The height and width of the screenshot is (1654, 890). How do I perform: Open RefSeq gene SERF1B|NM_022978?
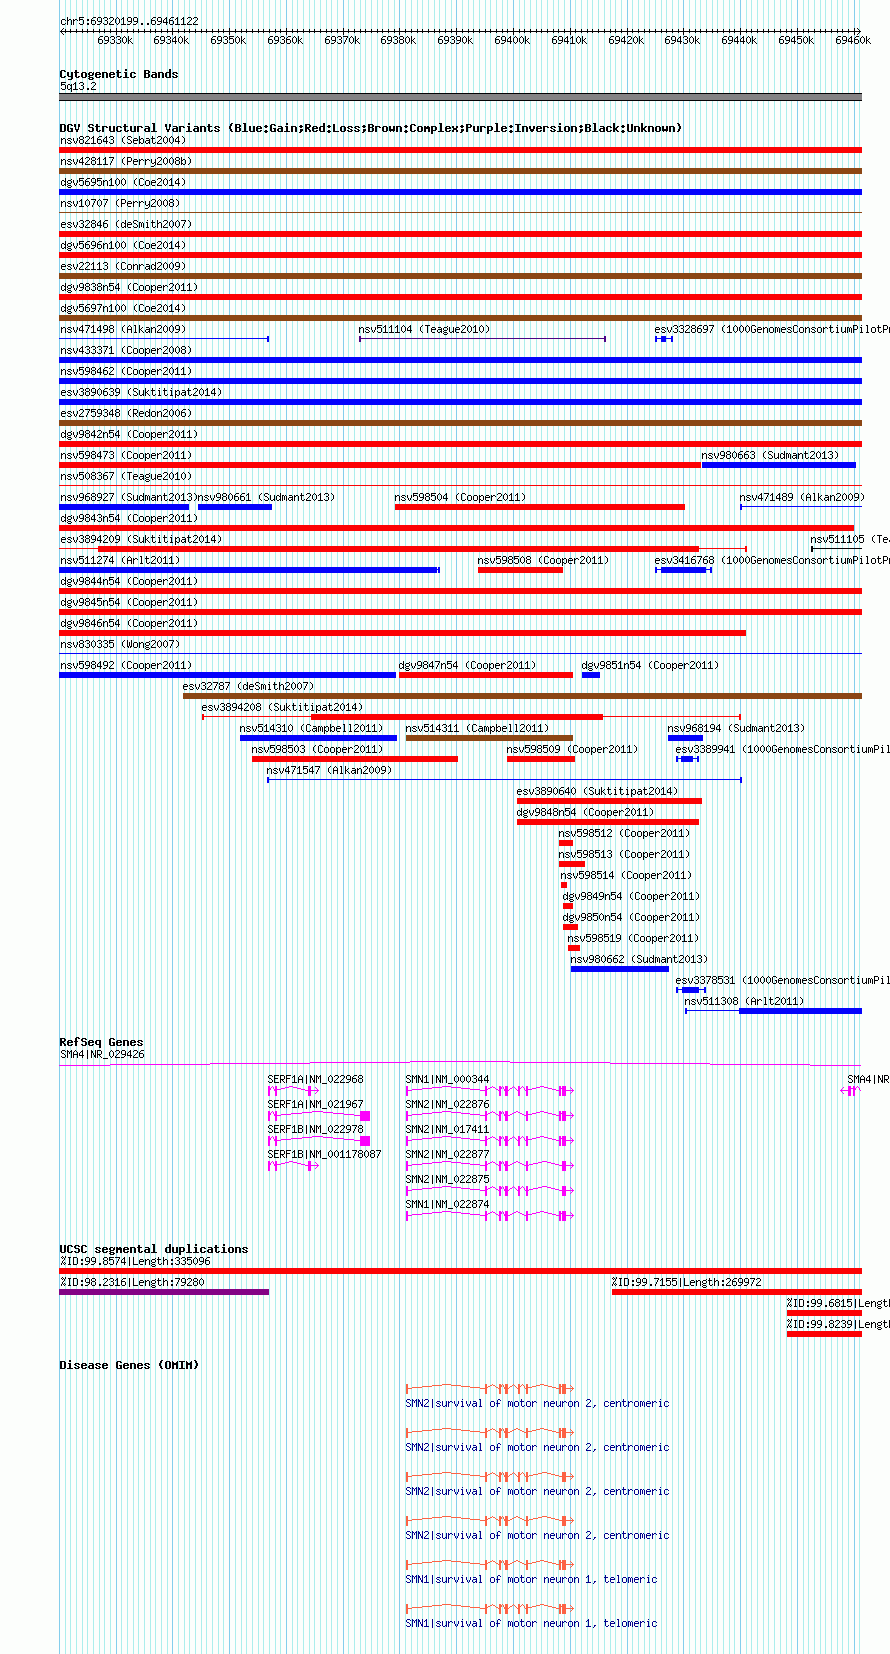(x=316, y=1129)
